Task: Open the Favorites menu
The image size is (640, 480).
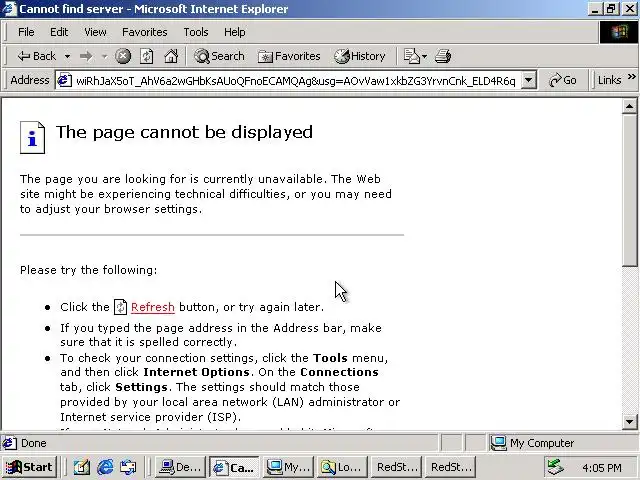Action: 144,32
